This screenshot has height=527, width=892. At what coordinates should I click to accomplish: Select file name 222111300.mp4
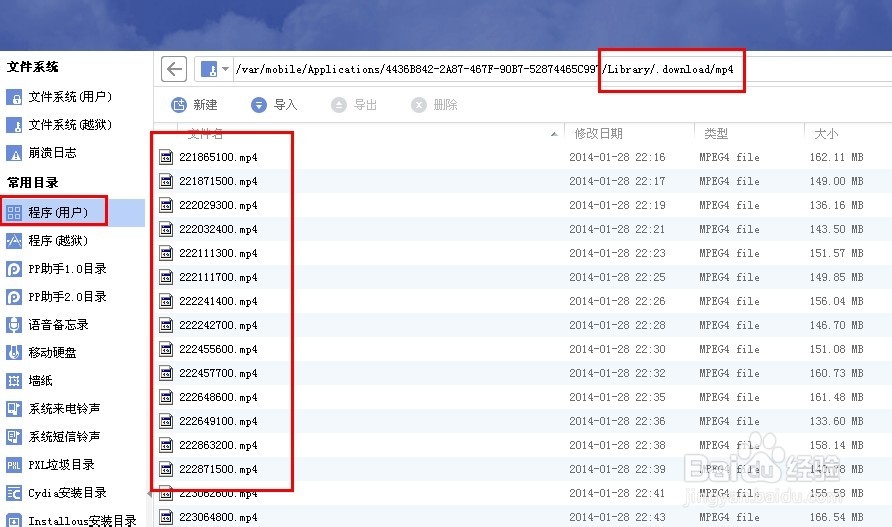click(x=218, y=253)
